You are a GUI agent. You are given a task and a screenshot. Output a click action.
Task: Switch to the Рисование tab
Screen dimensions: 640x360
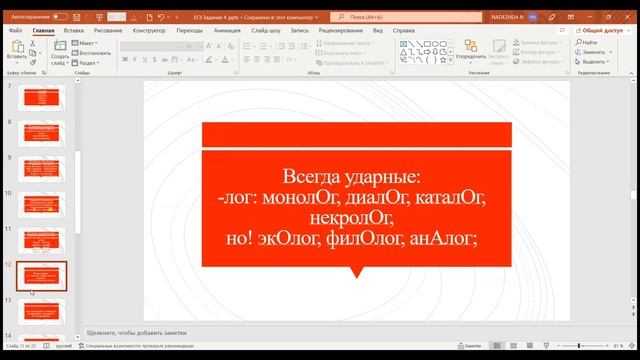[x=108, y=31]
